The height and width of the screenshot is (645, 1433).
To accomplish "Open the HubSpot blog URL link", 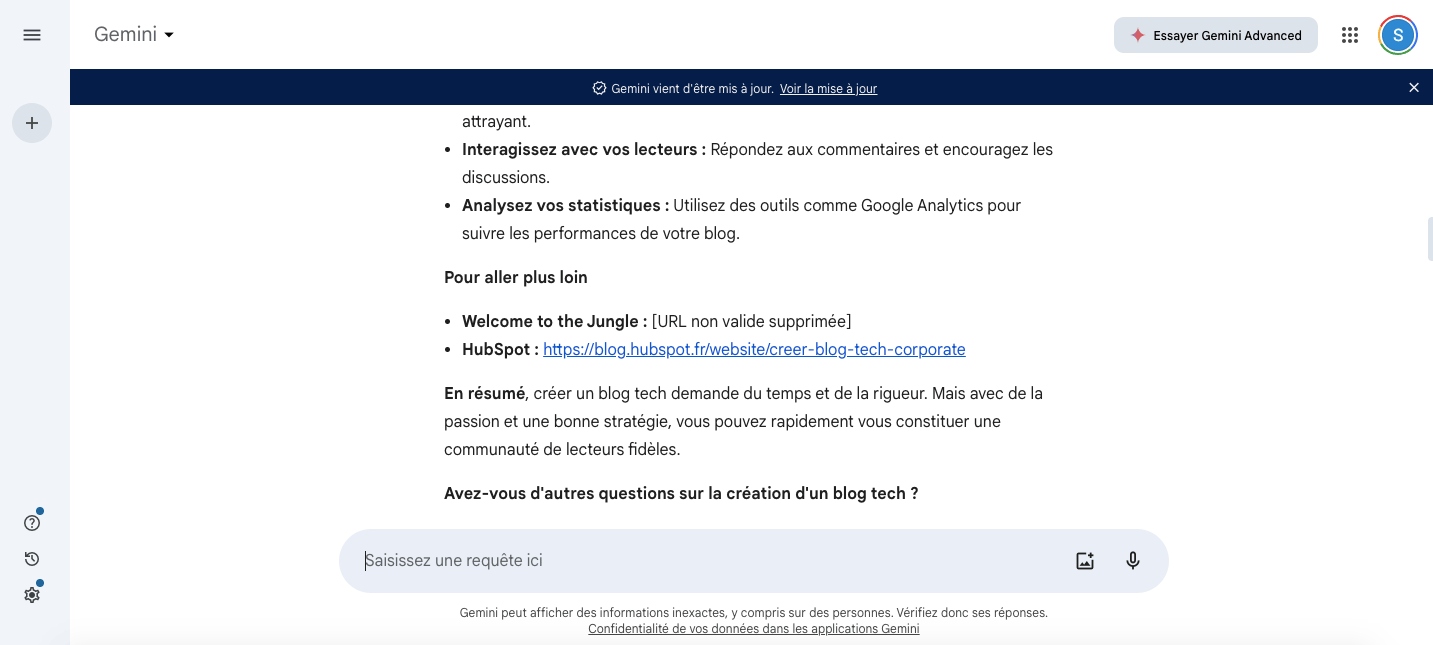I will 754,350.
